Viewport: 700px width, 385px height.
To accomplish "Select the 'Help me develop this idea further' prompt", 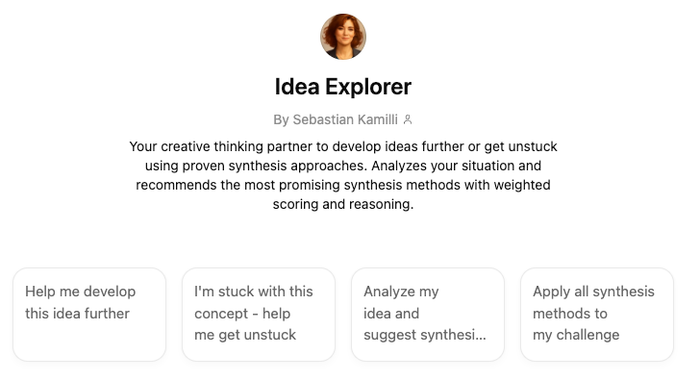I will [x=89, y=314].
